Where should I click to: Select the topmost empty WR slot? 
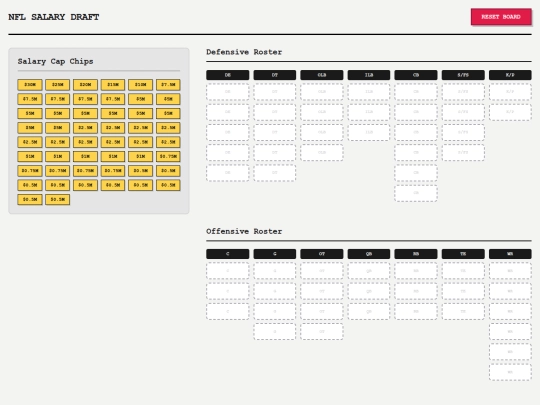click(510, 271)
